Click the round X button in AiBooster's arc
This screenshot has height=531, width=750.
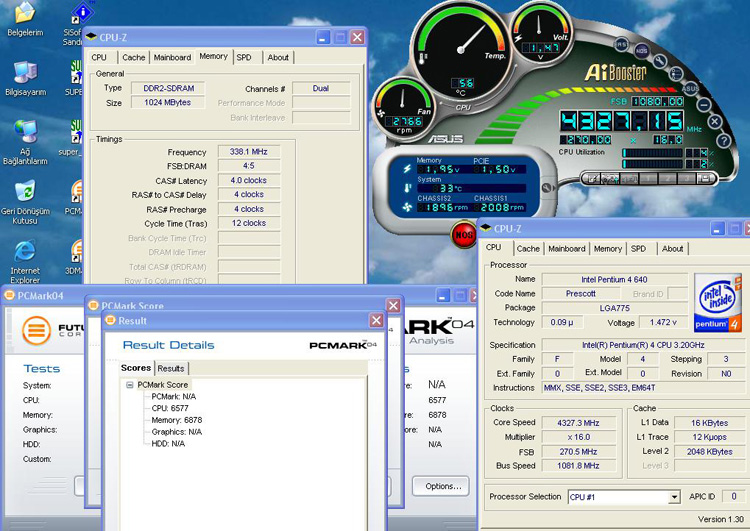[715, 122]
